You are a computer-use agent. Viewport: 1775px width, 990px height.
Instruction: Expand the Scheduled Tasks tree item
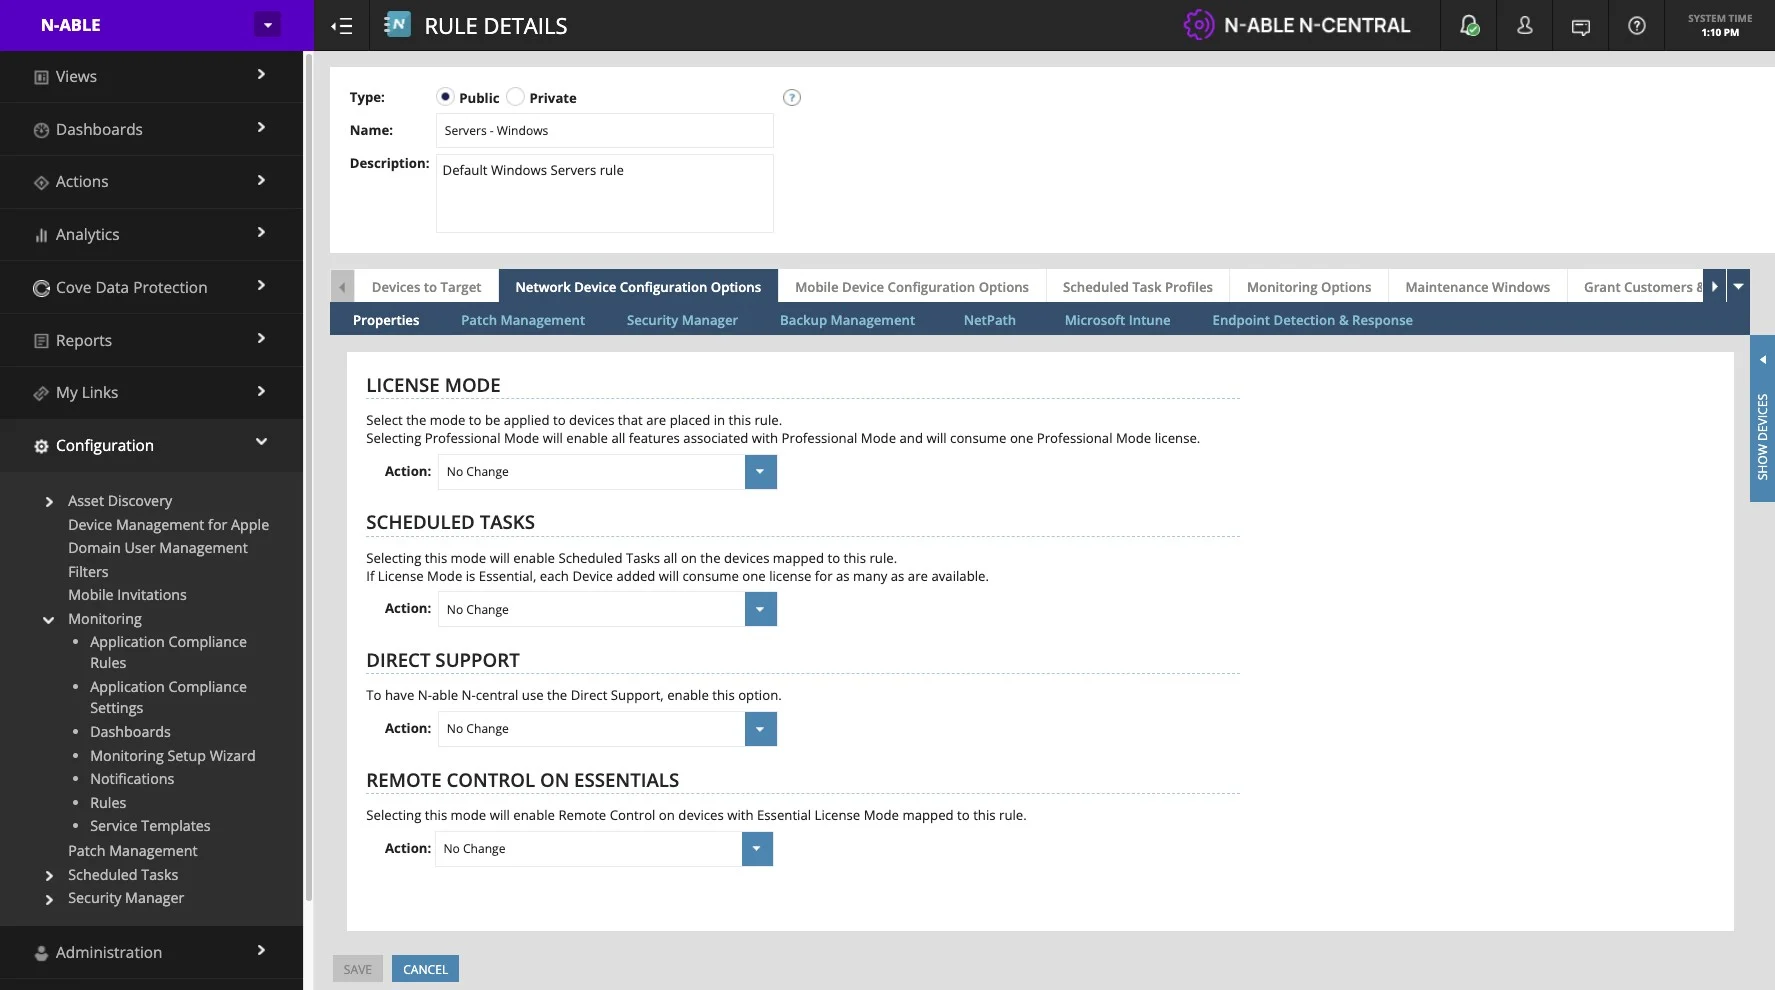click(x=49, y=876)
